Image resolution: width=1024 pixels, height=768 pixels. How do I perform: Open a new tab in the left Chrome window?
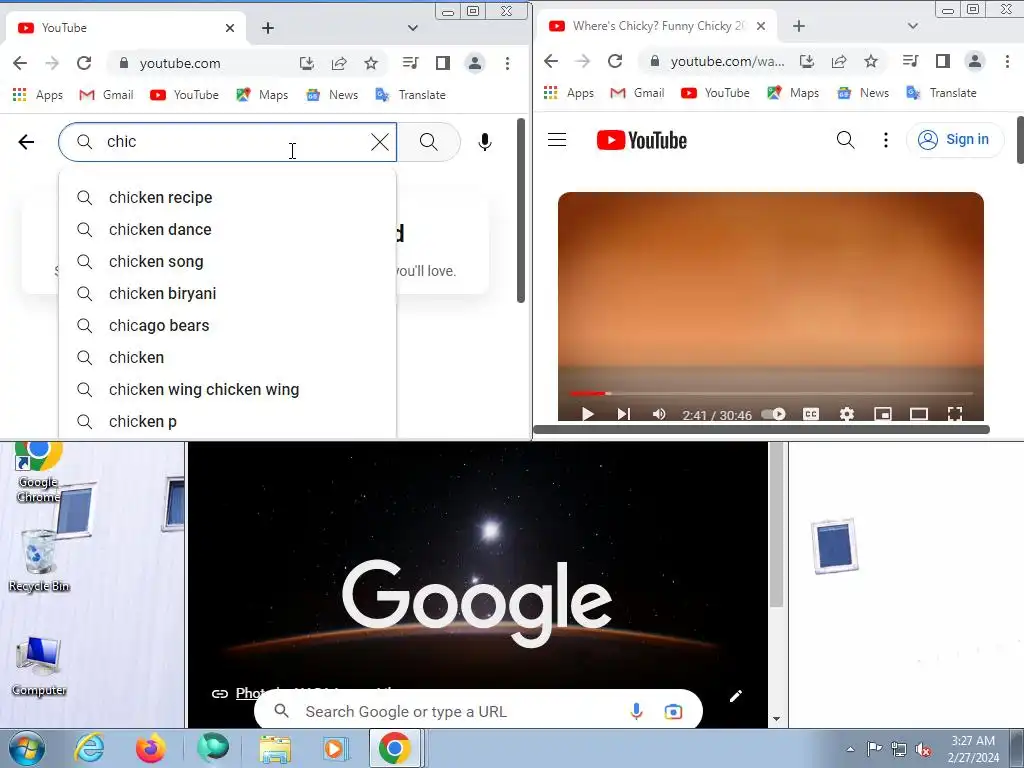[x=268, y=28]
